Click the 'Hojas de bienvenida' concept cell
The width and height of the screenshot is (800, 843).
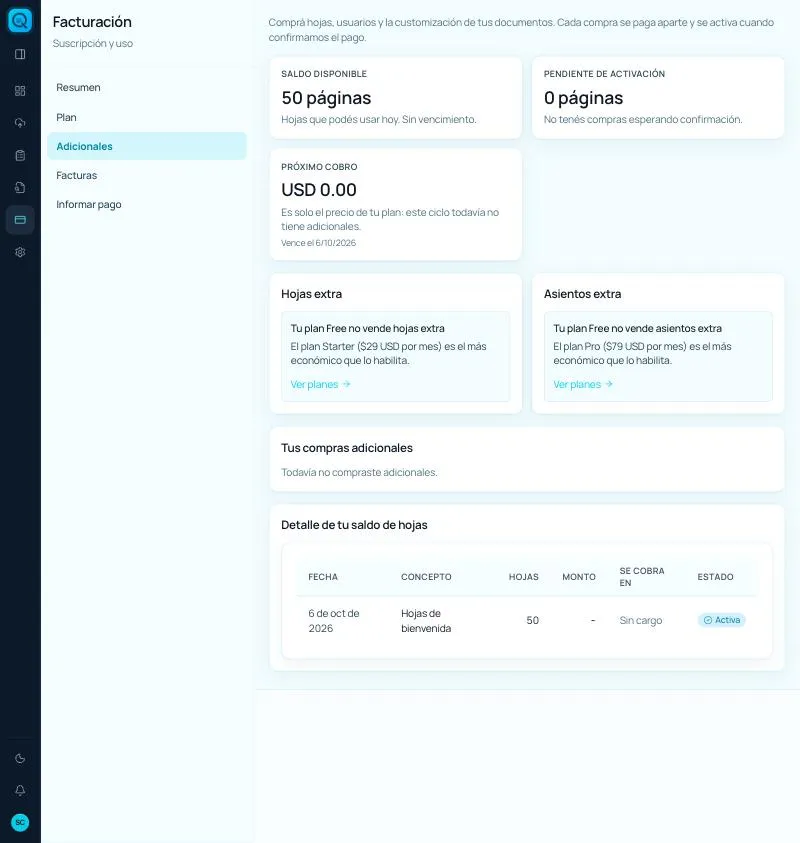[x=426, y=621]
